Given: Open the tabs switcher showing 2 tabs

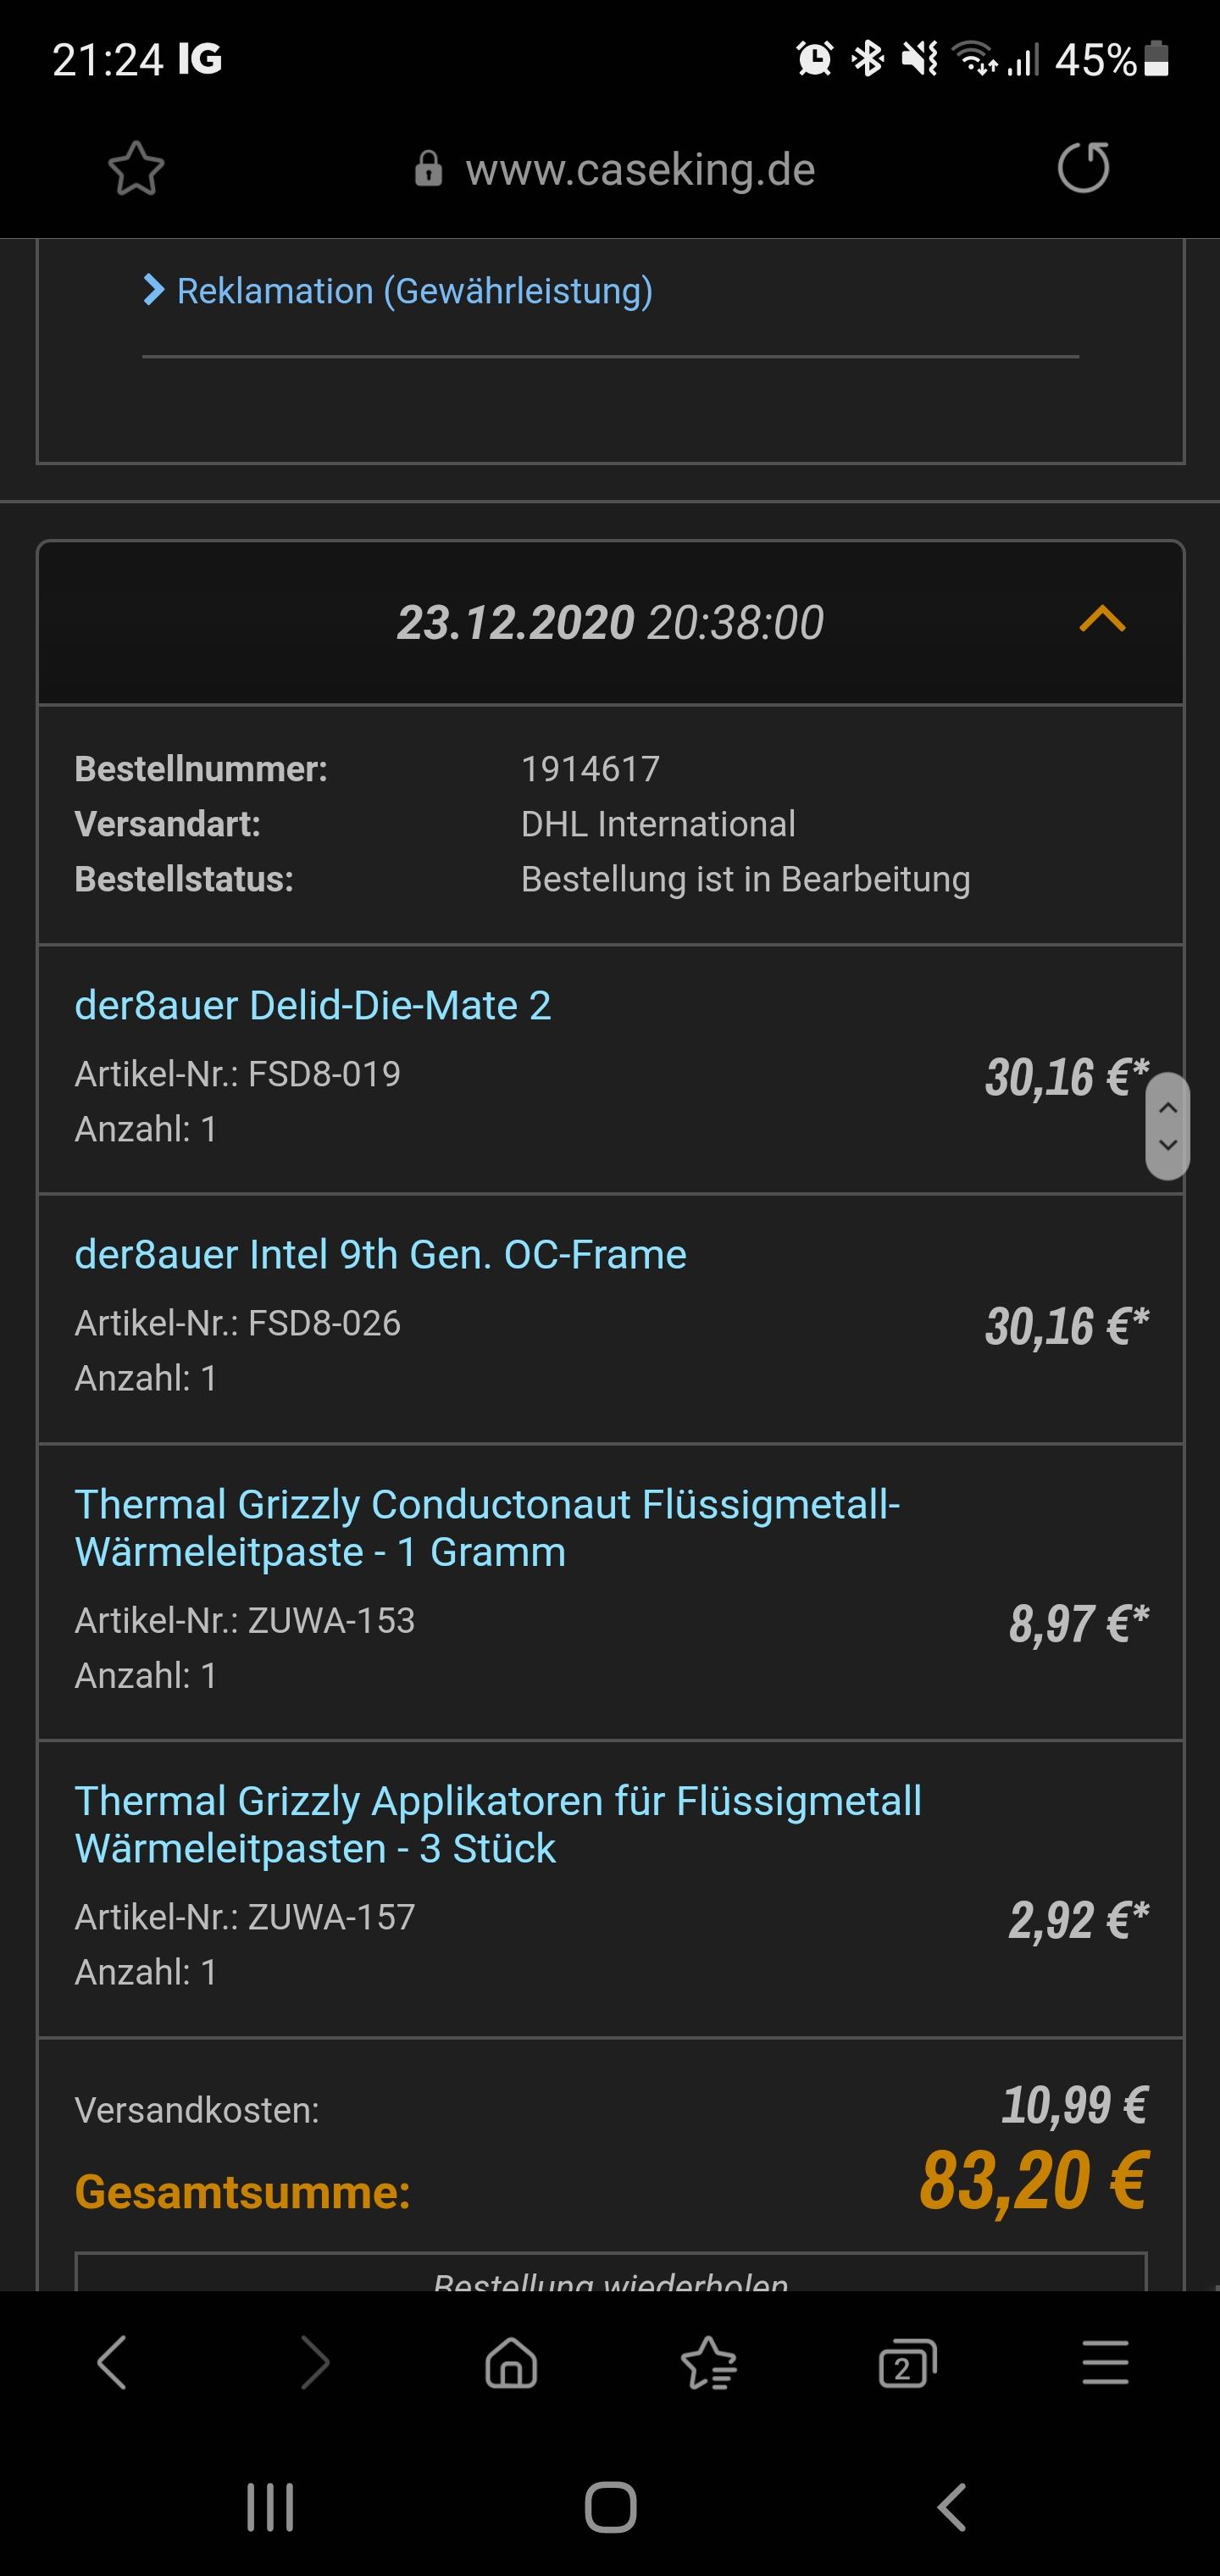Looking at the screenshot, I should coord(907,2363).
